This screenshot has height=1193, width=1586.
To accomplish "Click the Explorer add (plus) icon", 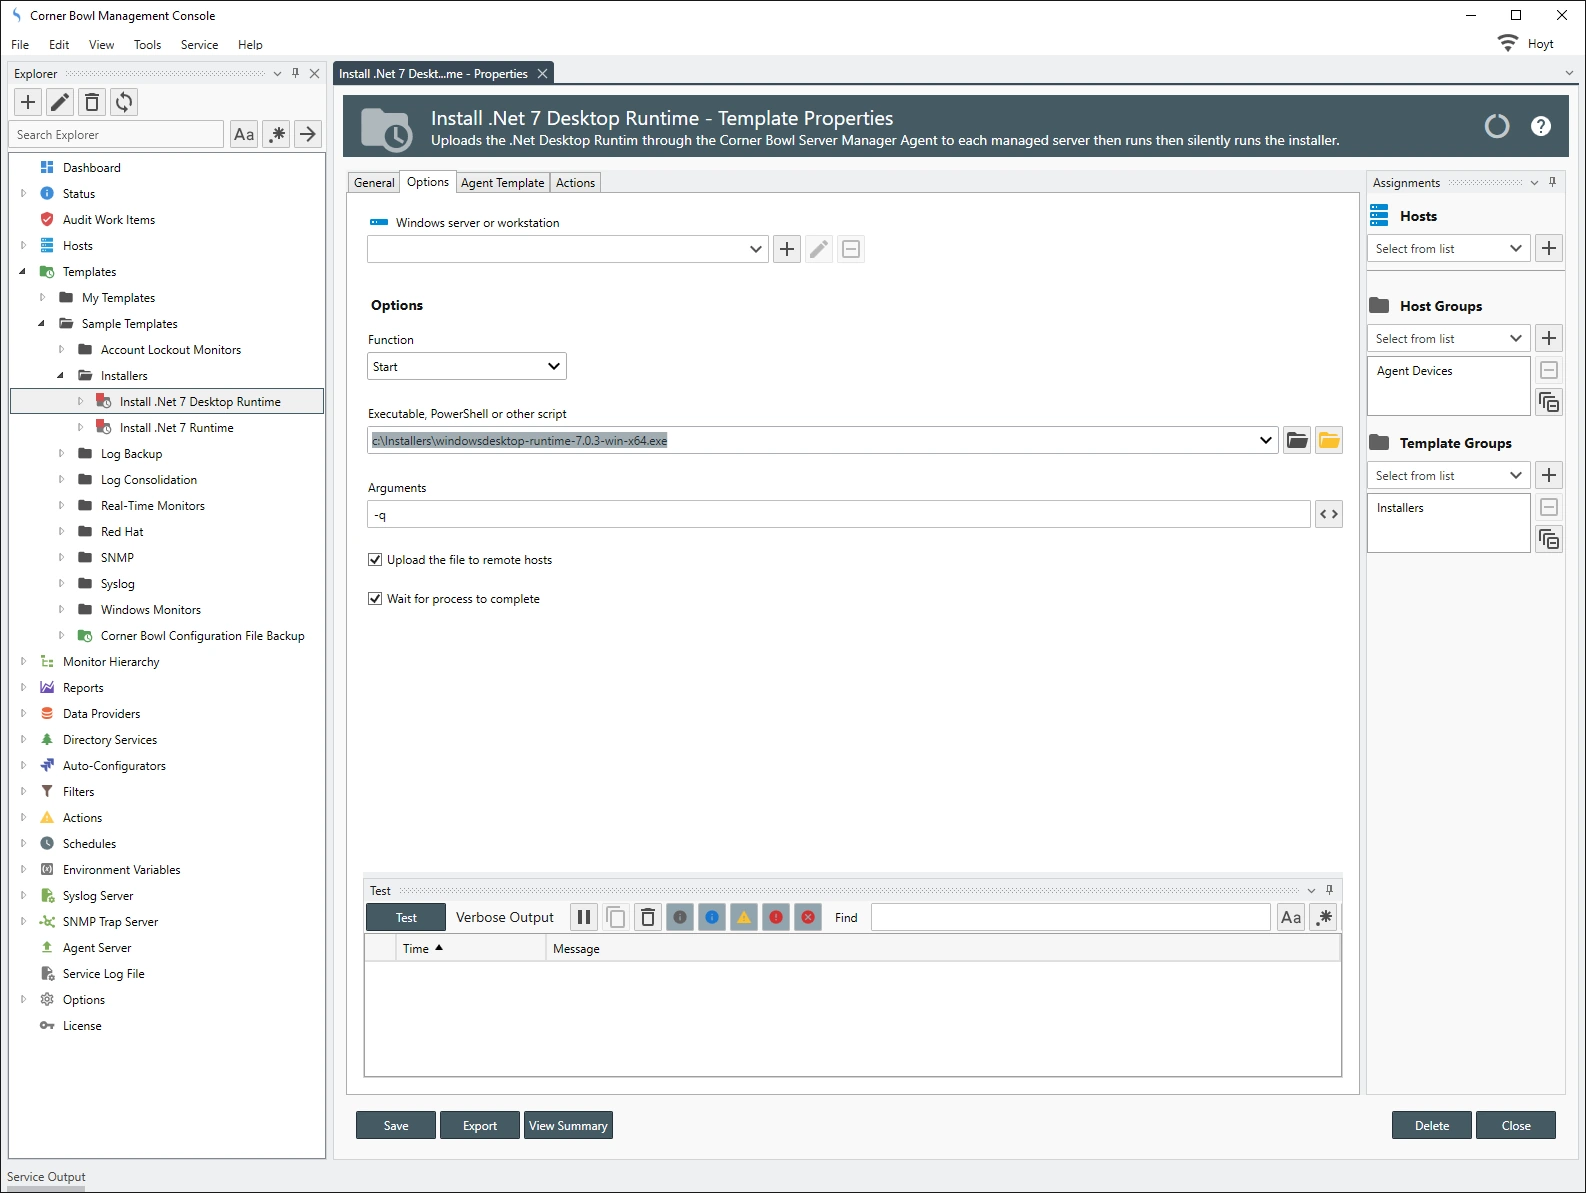I will [x=28, y=102].
